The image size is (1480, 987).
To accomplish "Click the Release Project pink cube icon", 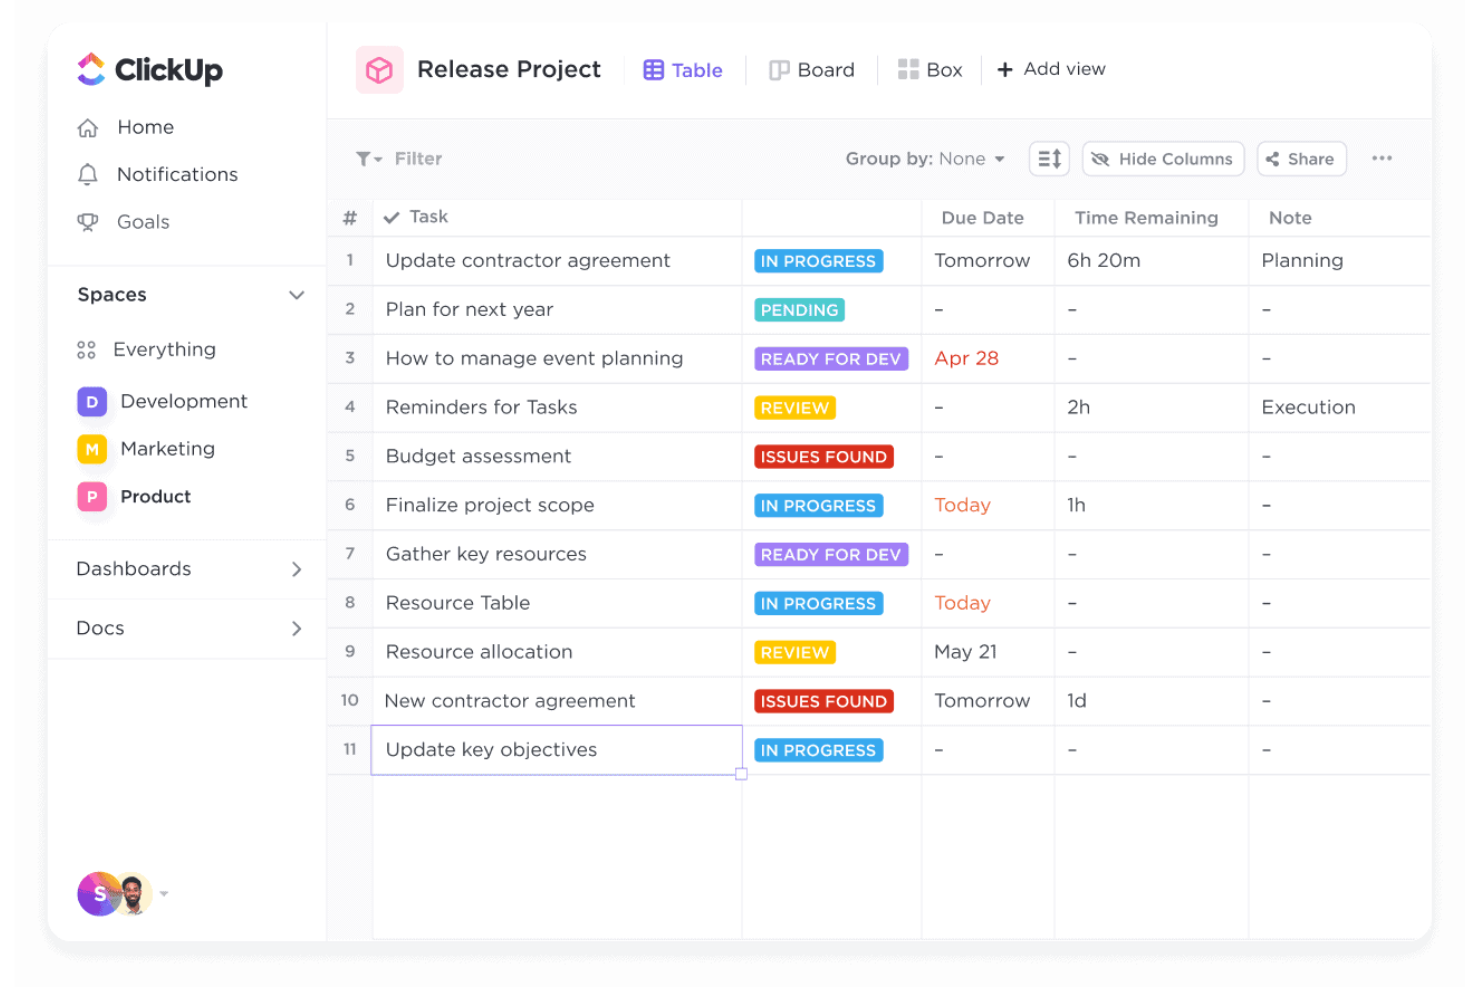I will [379, 69].
